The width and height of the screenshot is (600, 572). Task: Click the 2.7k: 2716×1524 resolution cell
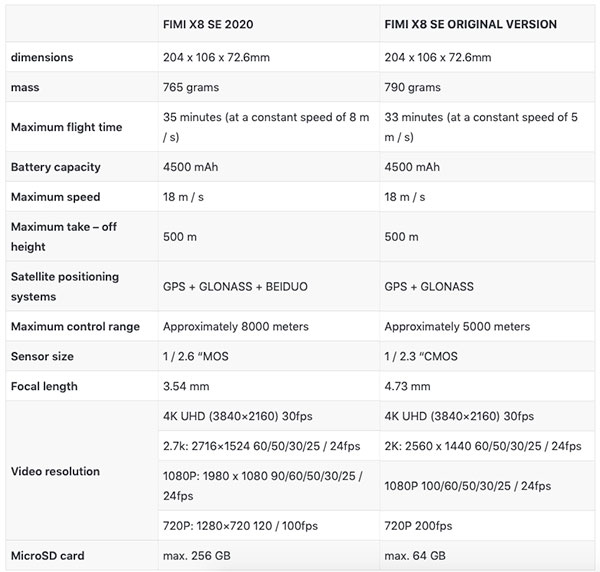(x=261, y=445)
